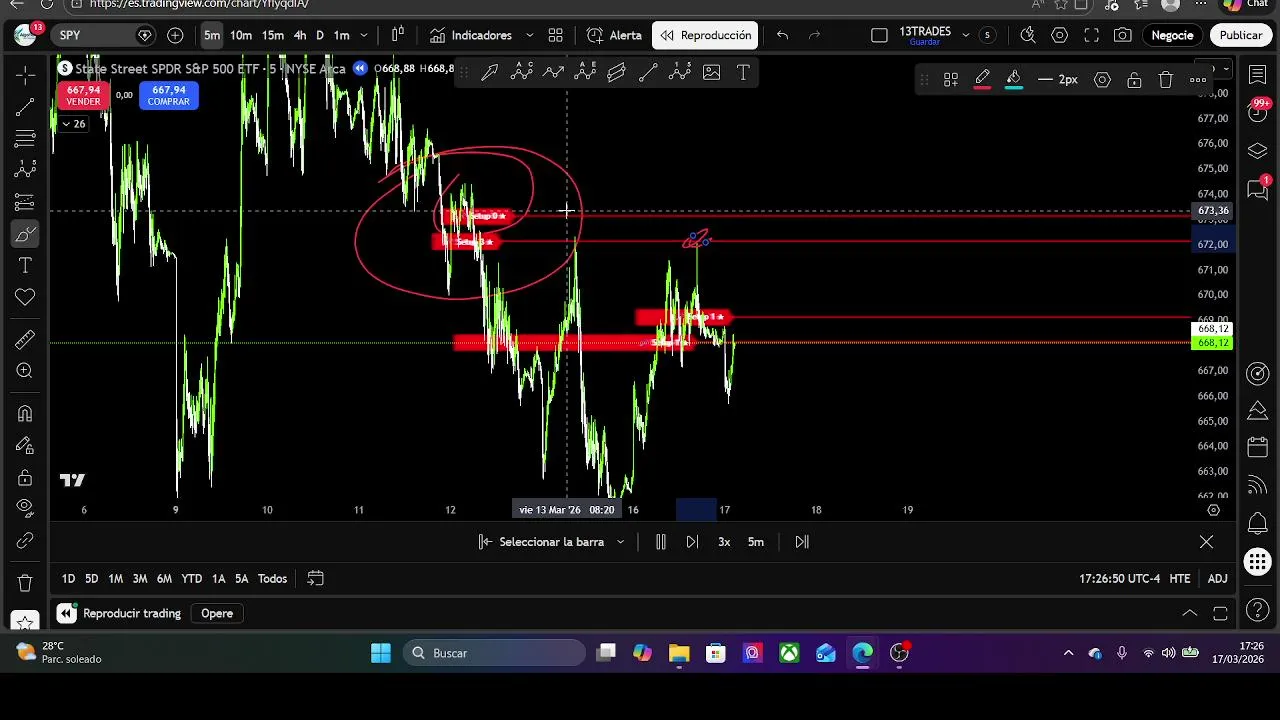
Task: Select the text annotation tool in left sidebar
Action: click(25, 265)
